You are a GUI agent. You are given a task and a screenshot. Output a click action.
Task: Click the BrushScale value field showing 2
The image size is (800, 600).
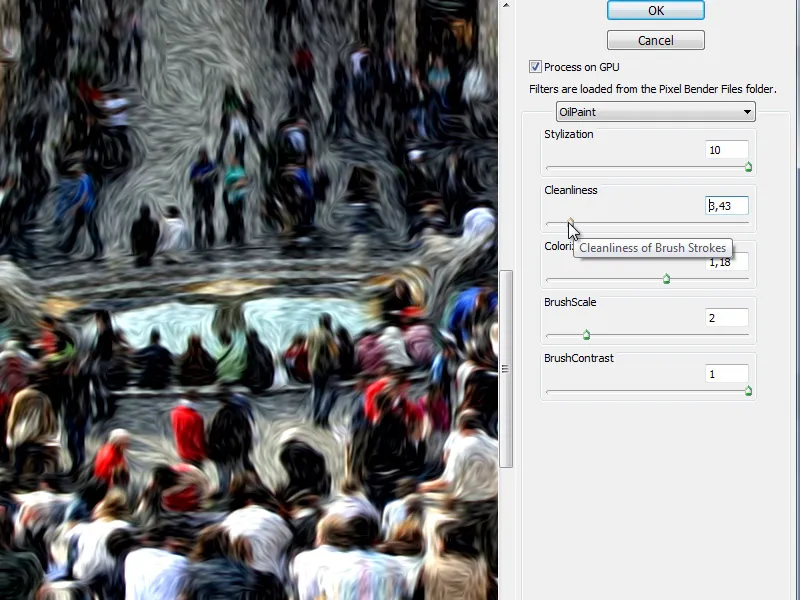pyautogui.click(x=727, y=317)
